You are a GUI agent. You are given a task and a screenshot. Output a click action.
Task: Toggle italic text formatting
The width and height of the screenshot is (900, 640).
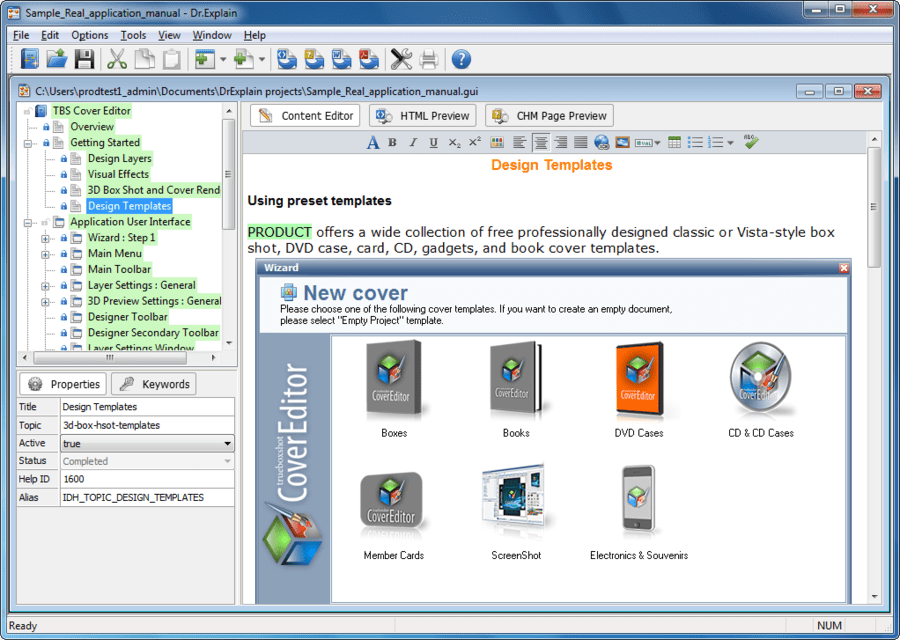[412, 143]
